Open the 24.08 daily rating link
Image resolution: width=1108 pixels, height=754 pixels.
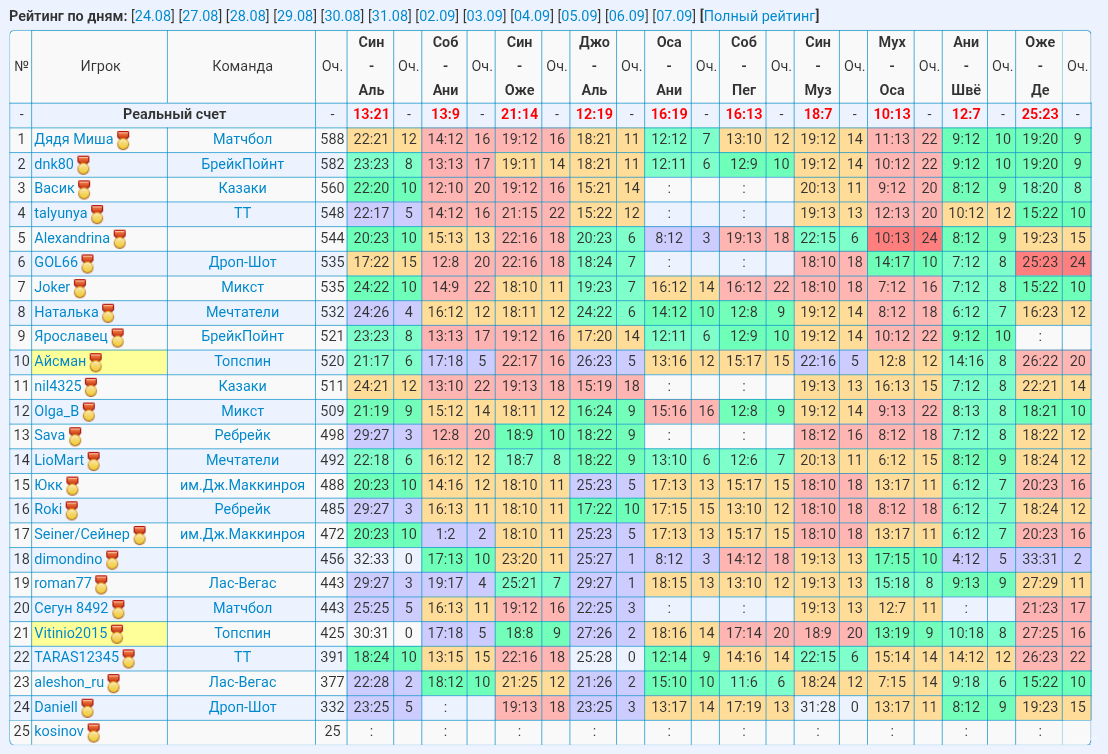coord(153,16)
